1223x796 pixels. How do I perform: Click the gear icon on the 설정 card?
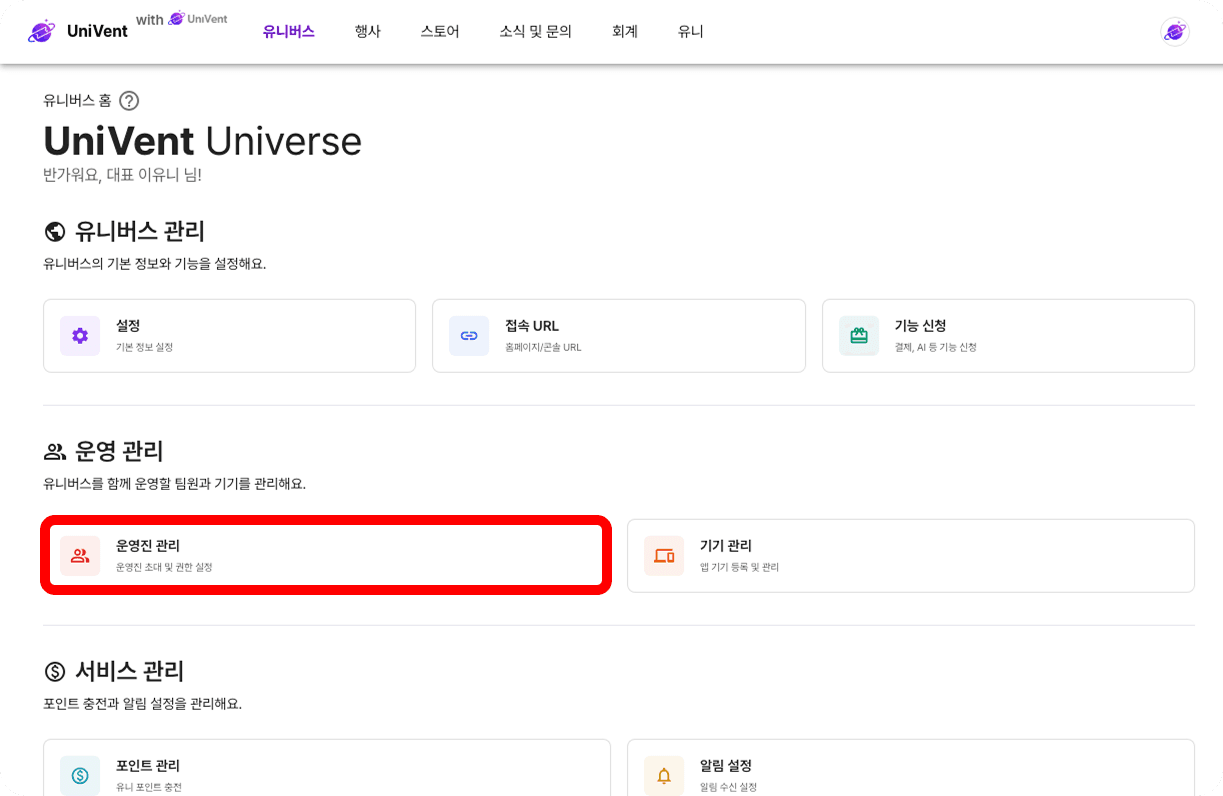pyautogui.click(x=79, y=335)
